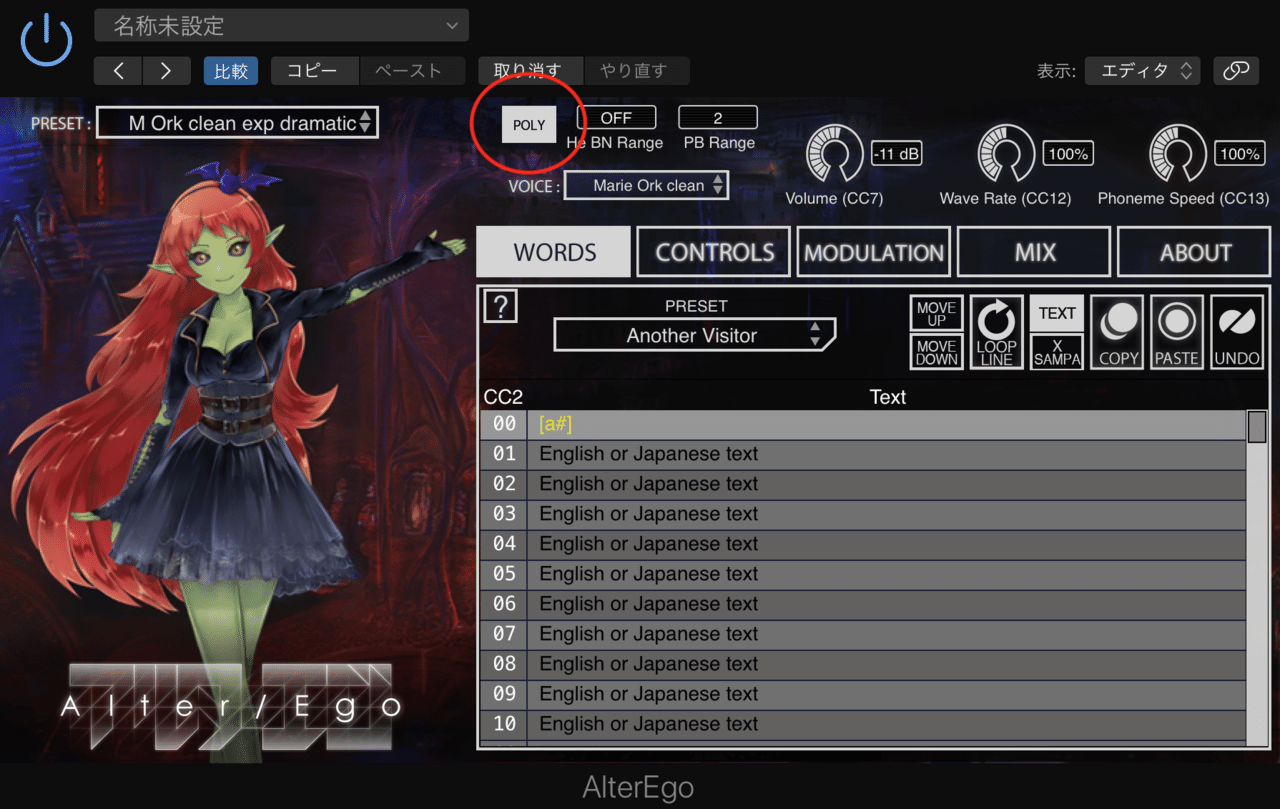This screenshot has height=809, width=1280.
Task: Toggle the BN Range OFF switch
Action: [616, 117]
